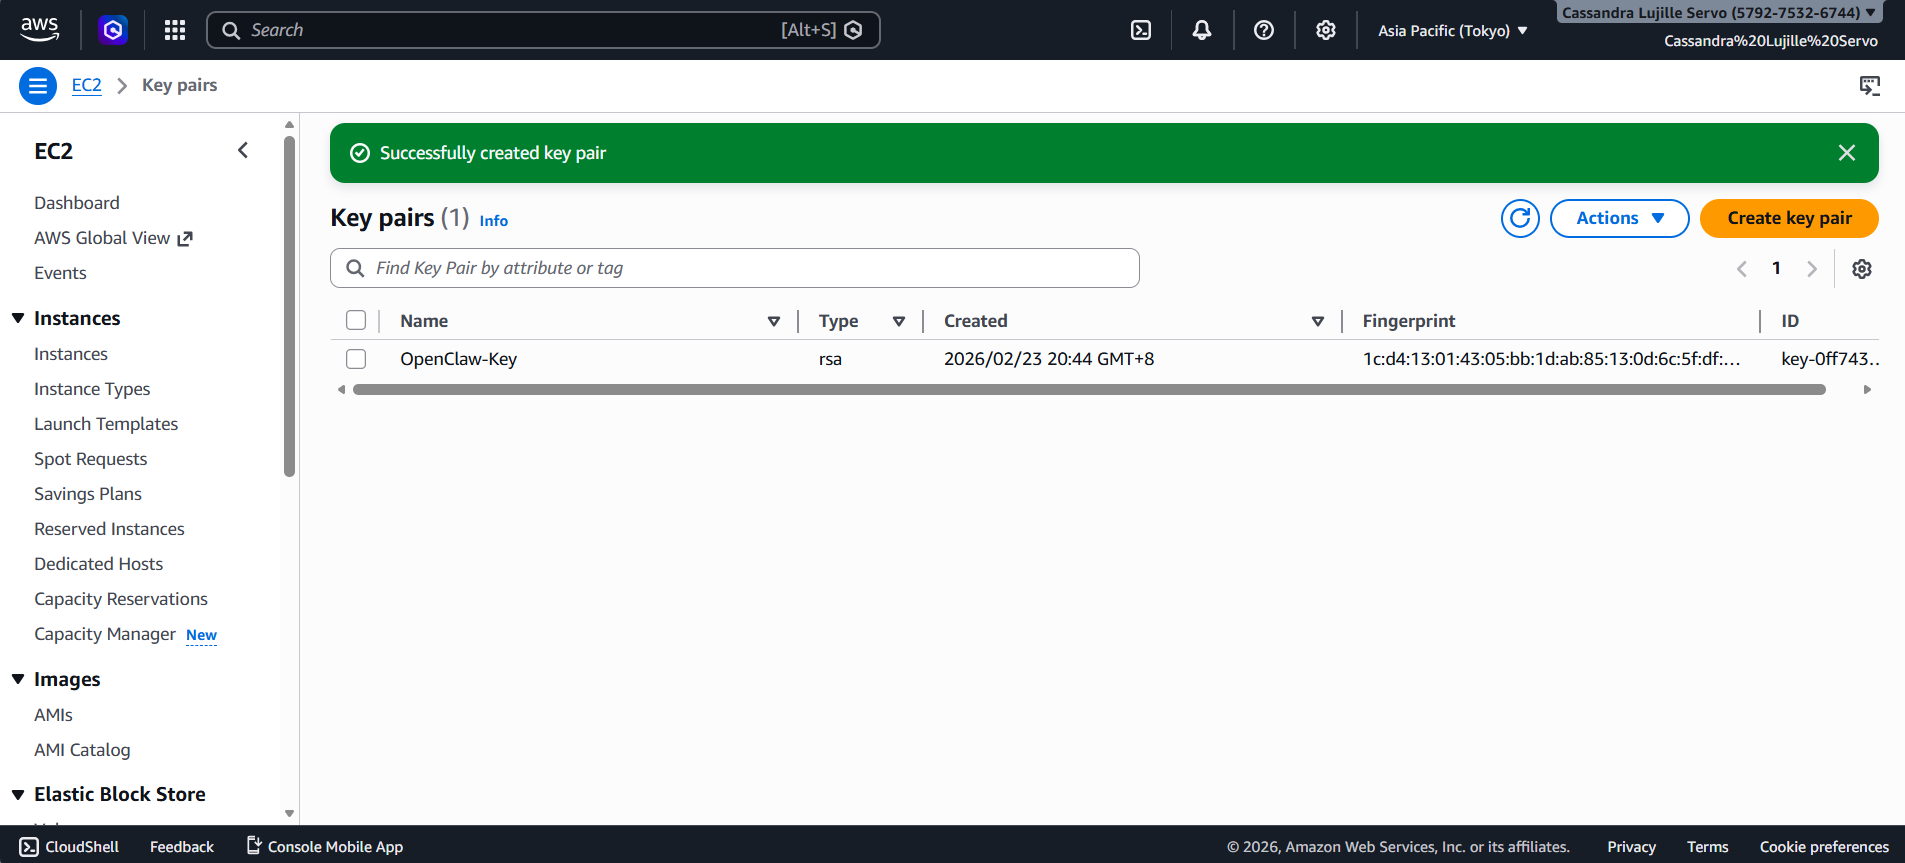Image resolution: width=1905 pixels, height=863 pixels.
Task: Open Dashboard in the sidebar
Action: tap(77, 203)
